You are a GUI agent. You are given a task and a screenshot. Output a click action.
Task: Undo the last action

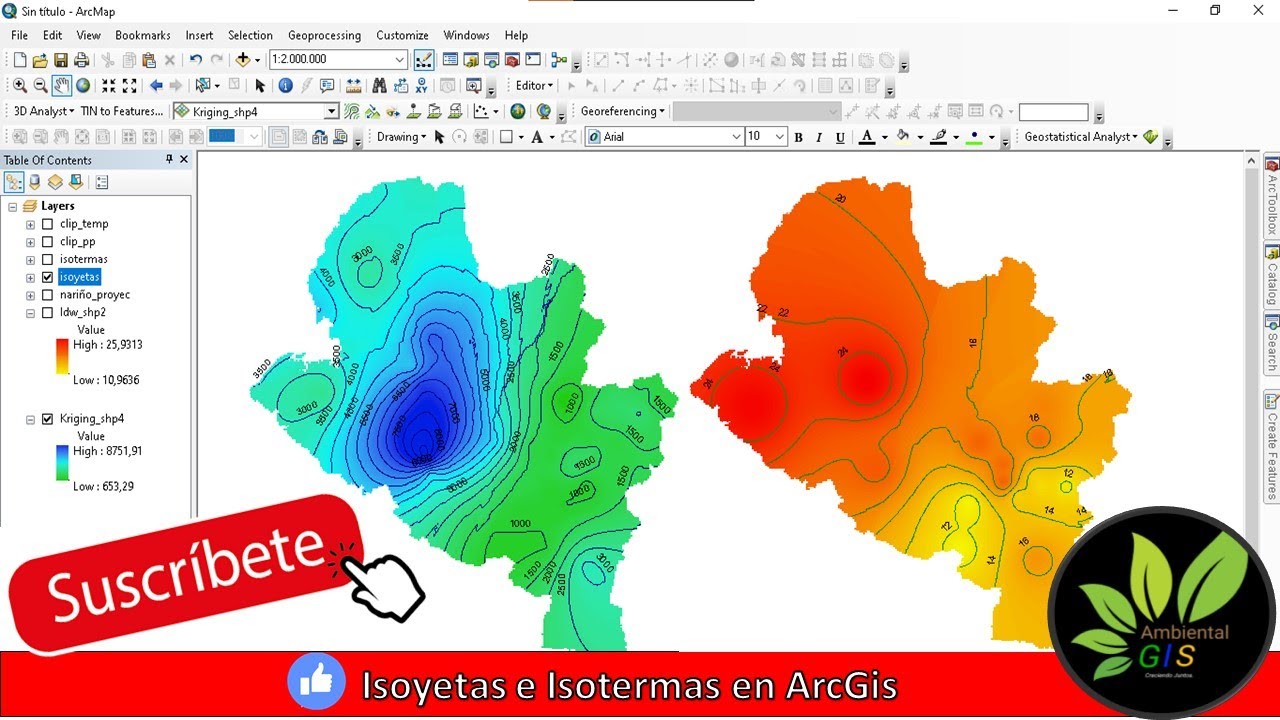(195, 60)
